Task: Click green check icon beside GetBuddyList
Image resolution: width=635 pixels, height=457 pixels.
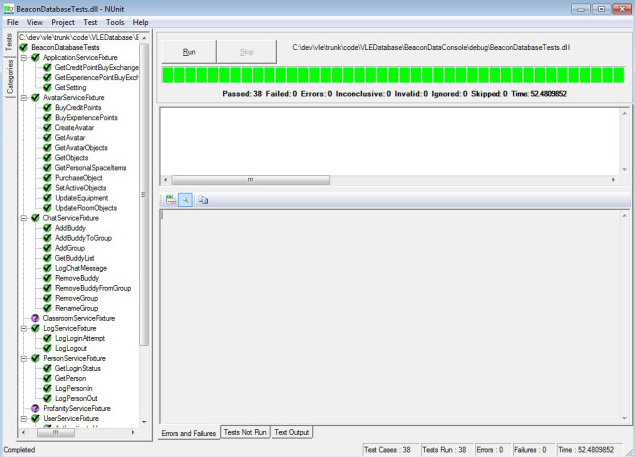Action: pyautogui.click(x=47, y=258)
